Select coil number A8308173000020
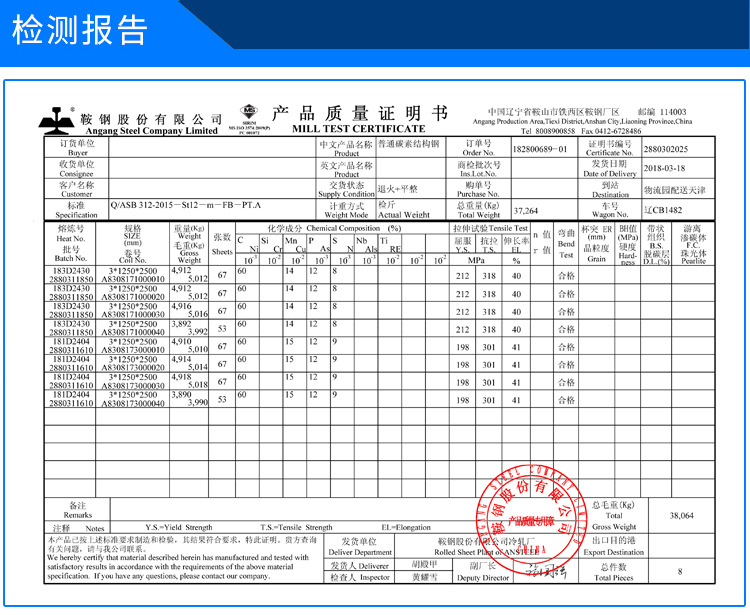750x615 pixels. [x=133, y=367]
